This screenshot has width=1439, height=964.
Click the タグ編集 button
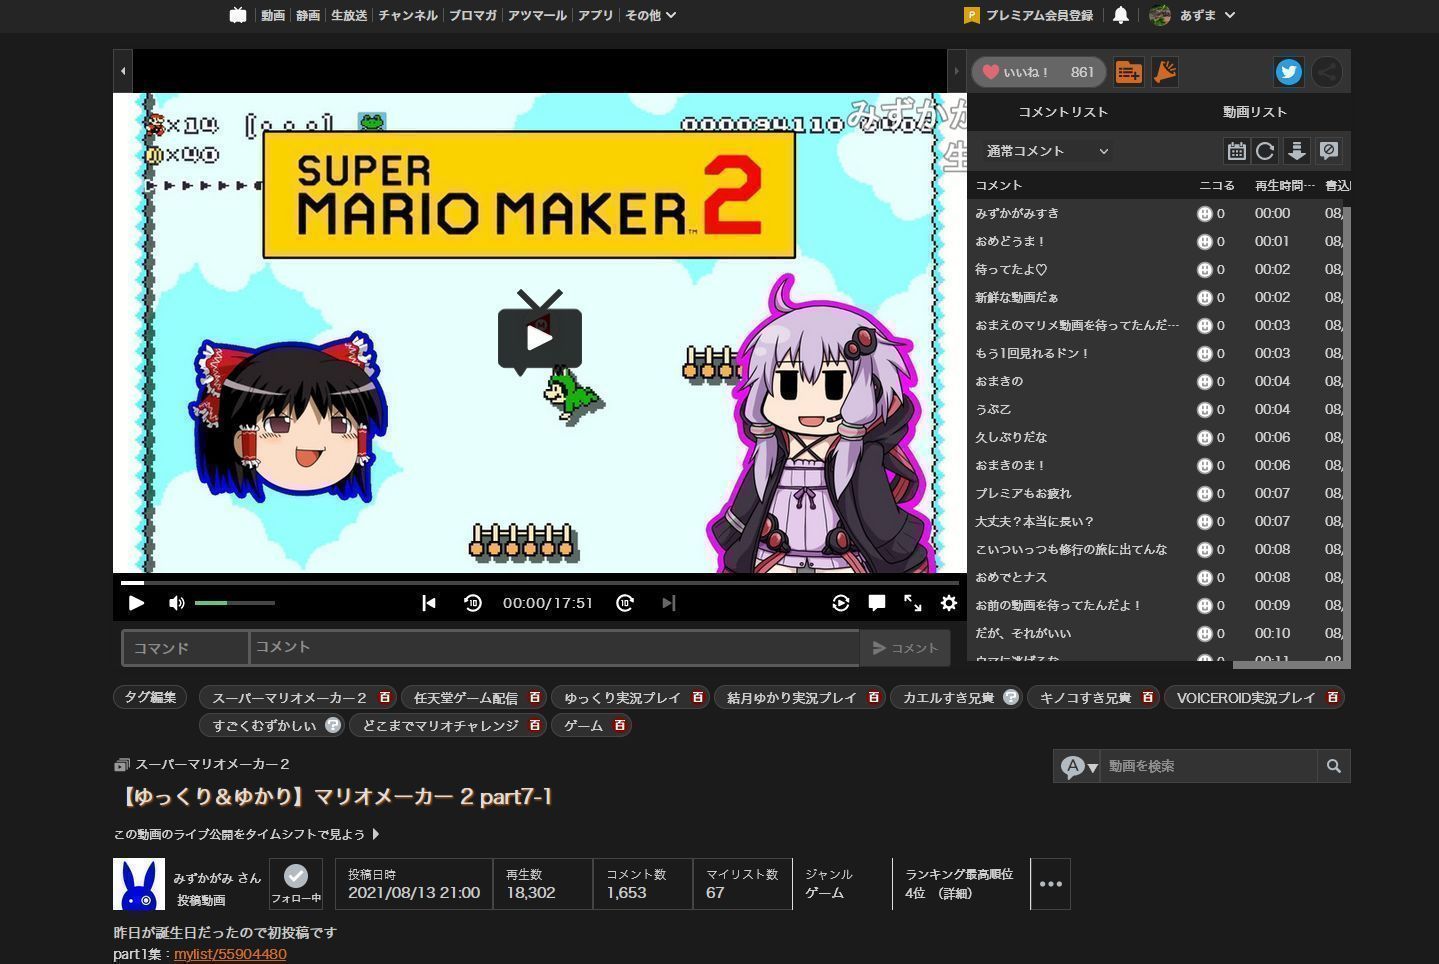click(x=150, y=698)
